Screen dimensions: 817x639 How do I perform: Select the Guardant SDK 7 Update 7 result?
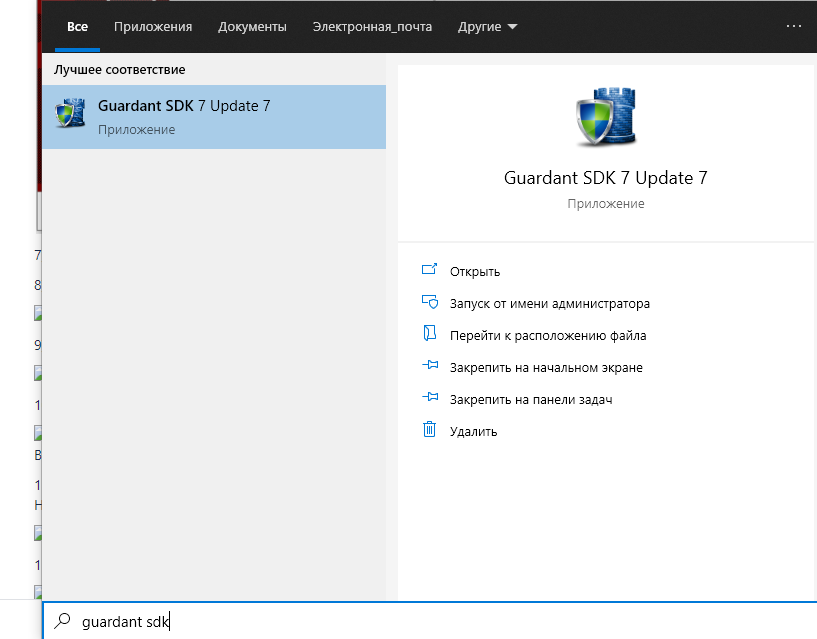pos(214,116)
